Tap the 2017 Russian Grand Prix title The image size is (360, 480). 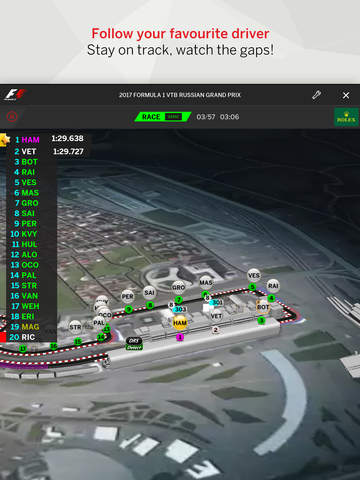[180, 95]
